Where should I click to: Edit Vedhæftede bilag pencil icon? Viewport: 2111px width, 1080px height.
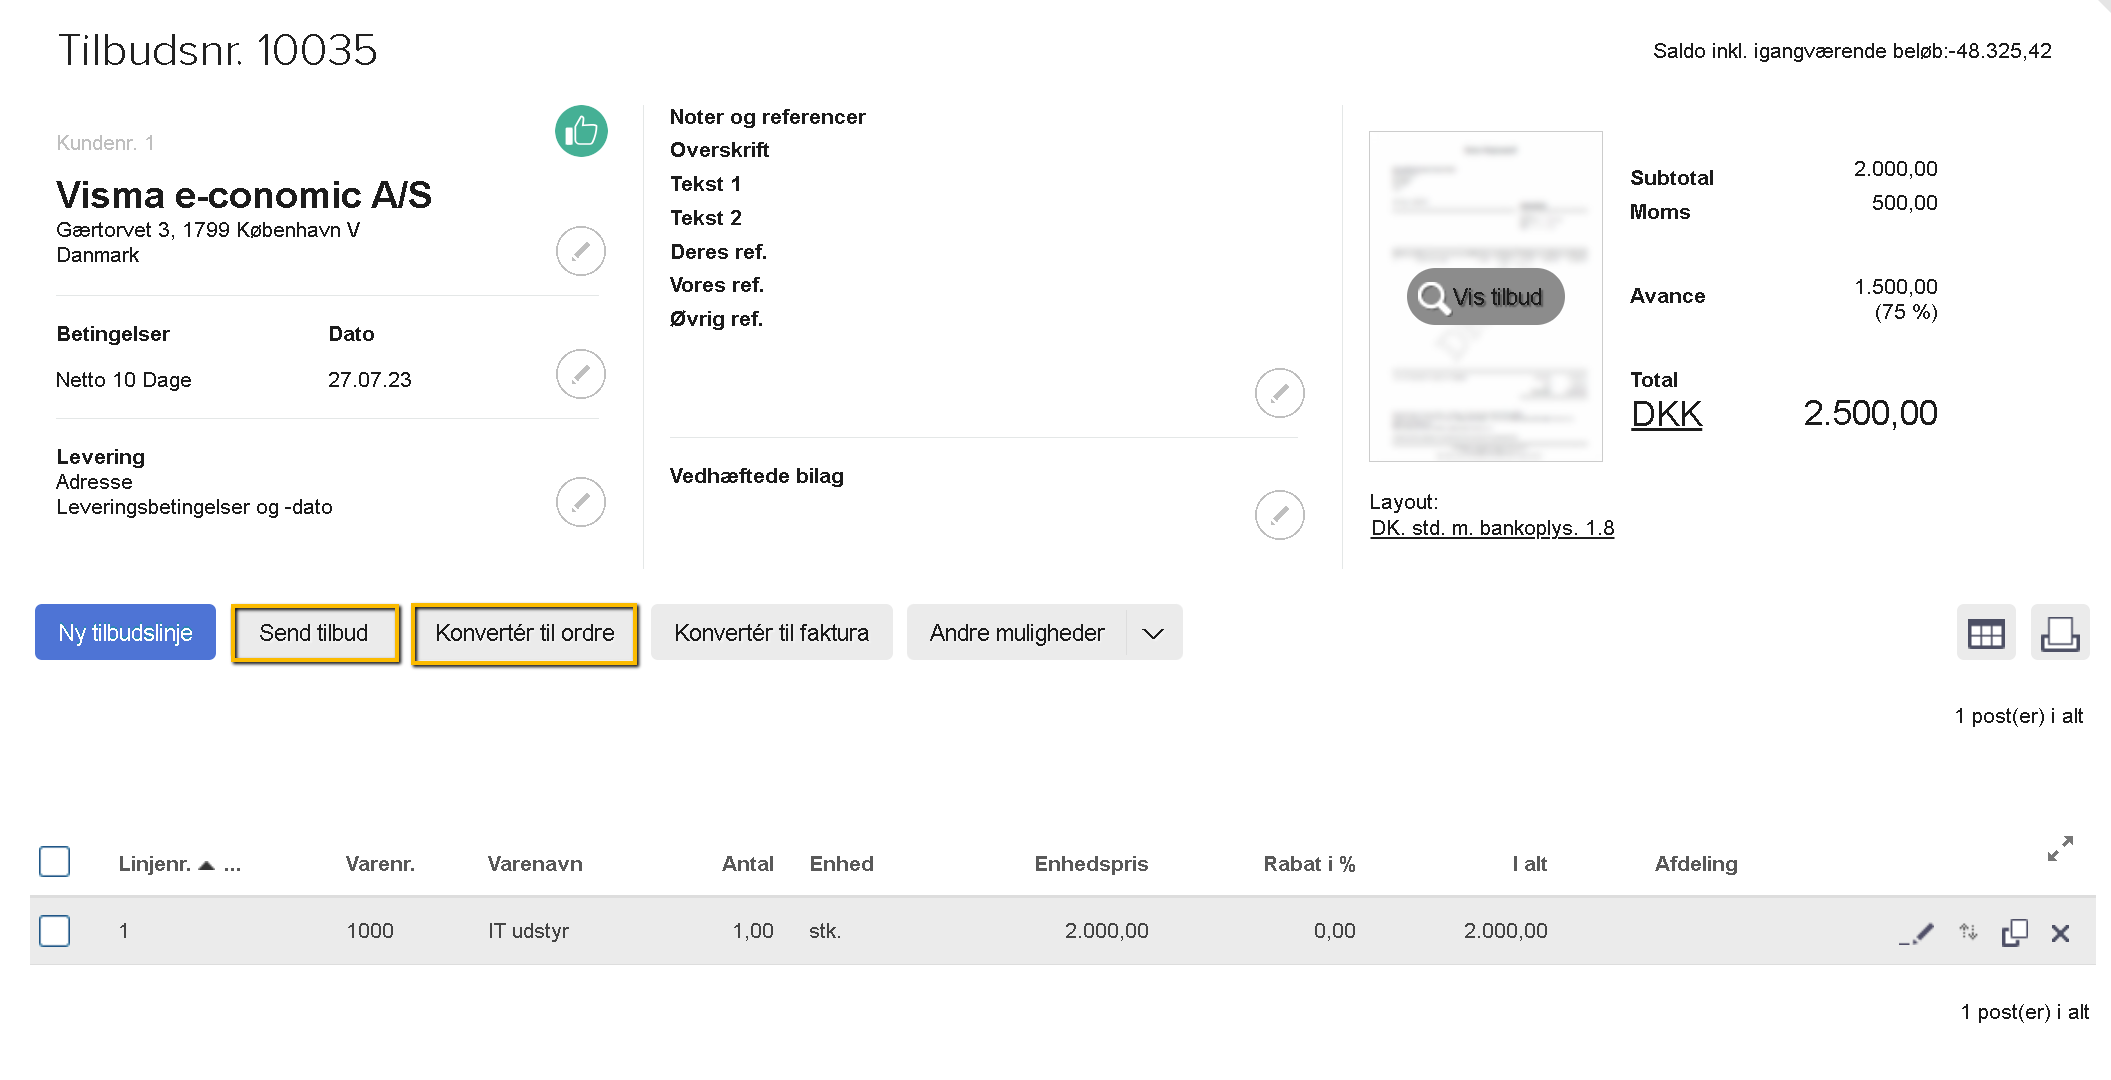click(x=1279, y=515)
